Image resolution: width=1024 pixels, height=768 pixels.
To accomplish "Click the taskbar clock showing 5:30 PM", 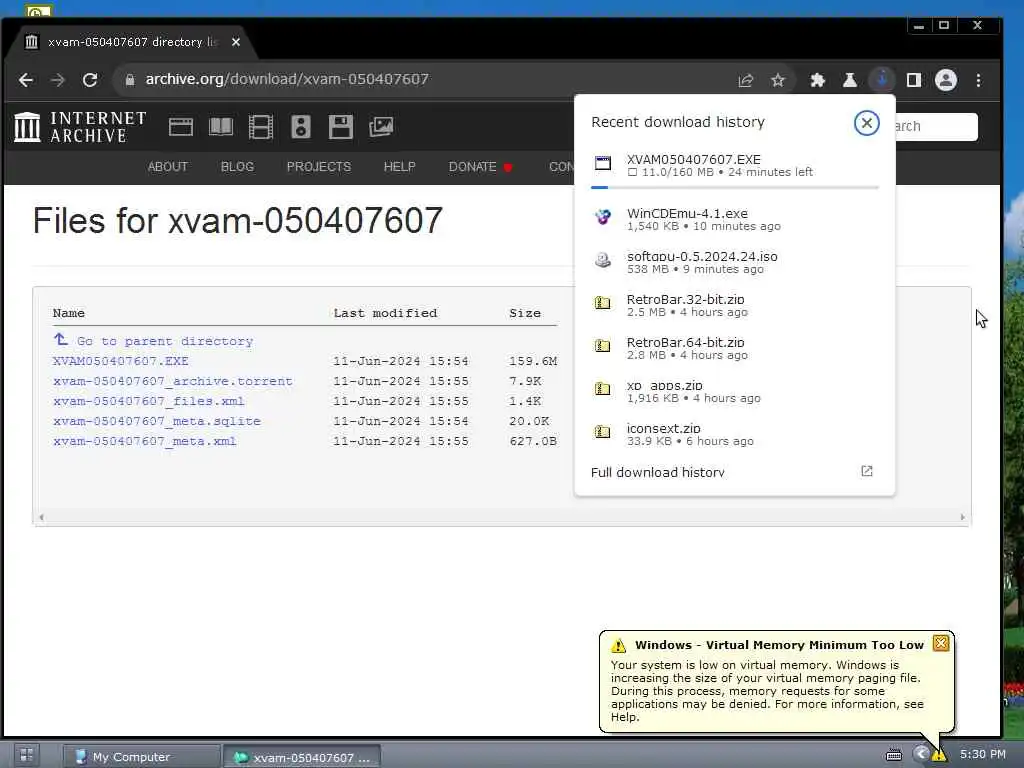I will (x=982, y=754).
